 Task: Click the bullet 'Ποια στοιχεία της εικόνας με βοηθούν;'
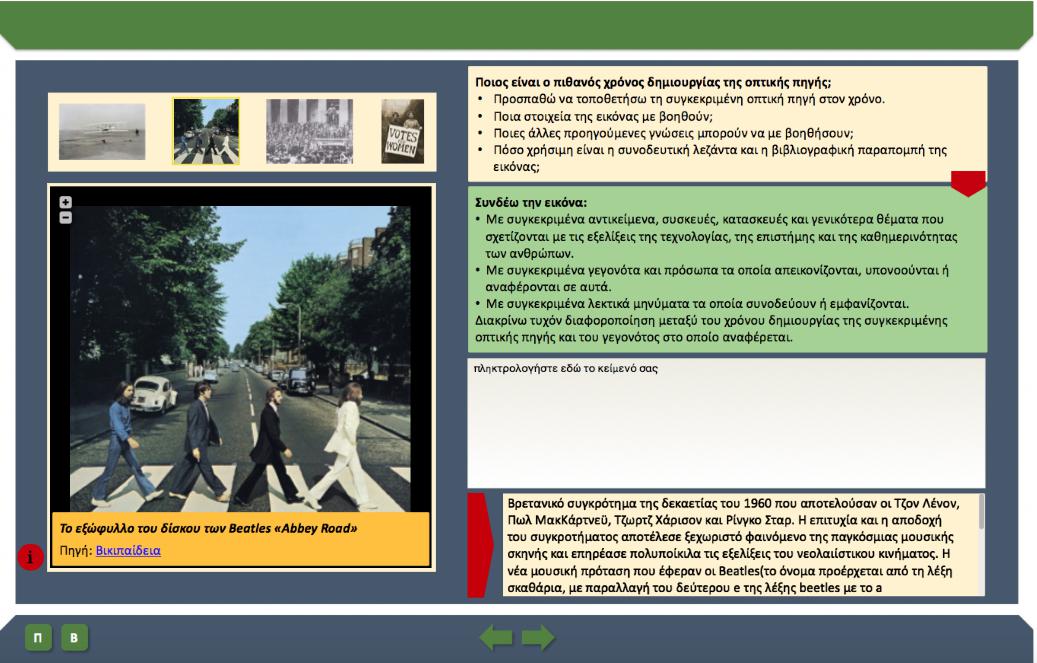tap(602, 116)
